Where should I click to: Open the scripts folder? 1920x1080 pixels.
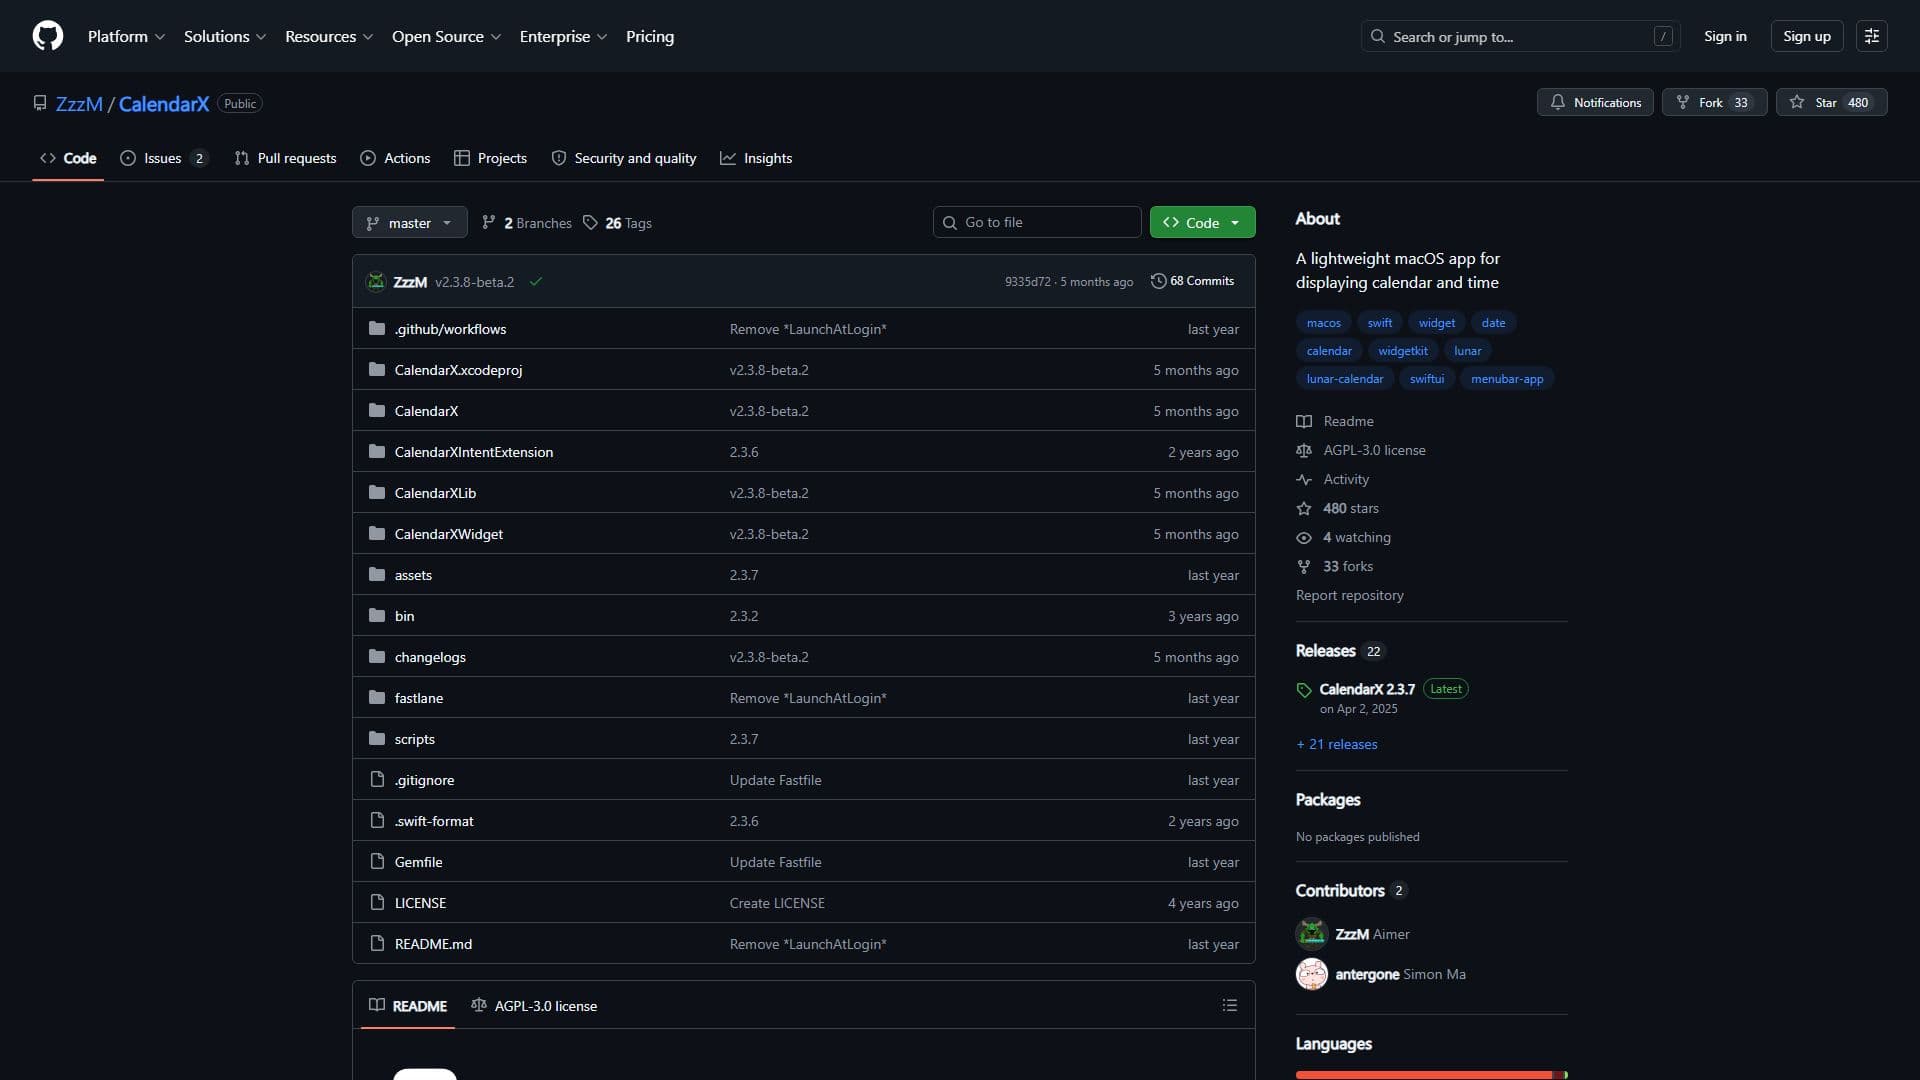[414, 739]
